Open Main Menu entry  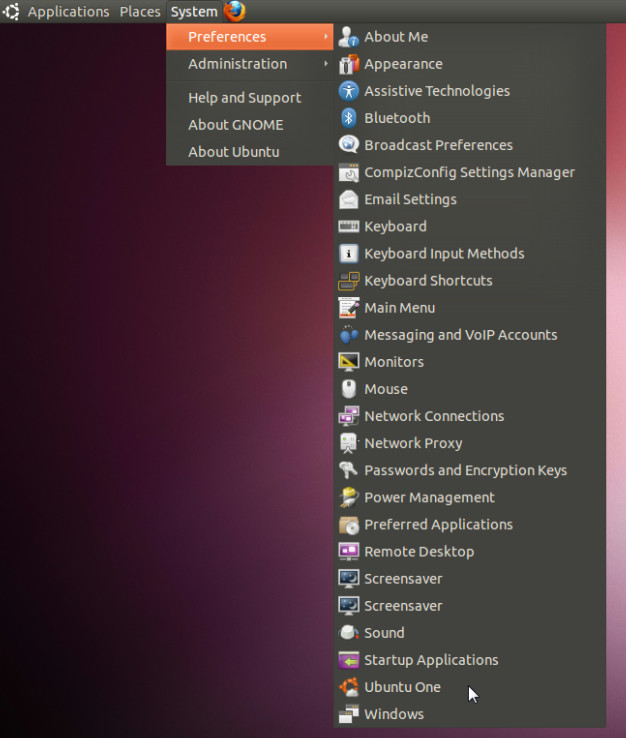pos(470,308)
